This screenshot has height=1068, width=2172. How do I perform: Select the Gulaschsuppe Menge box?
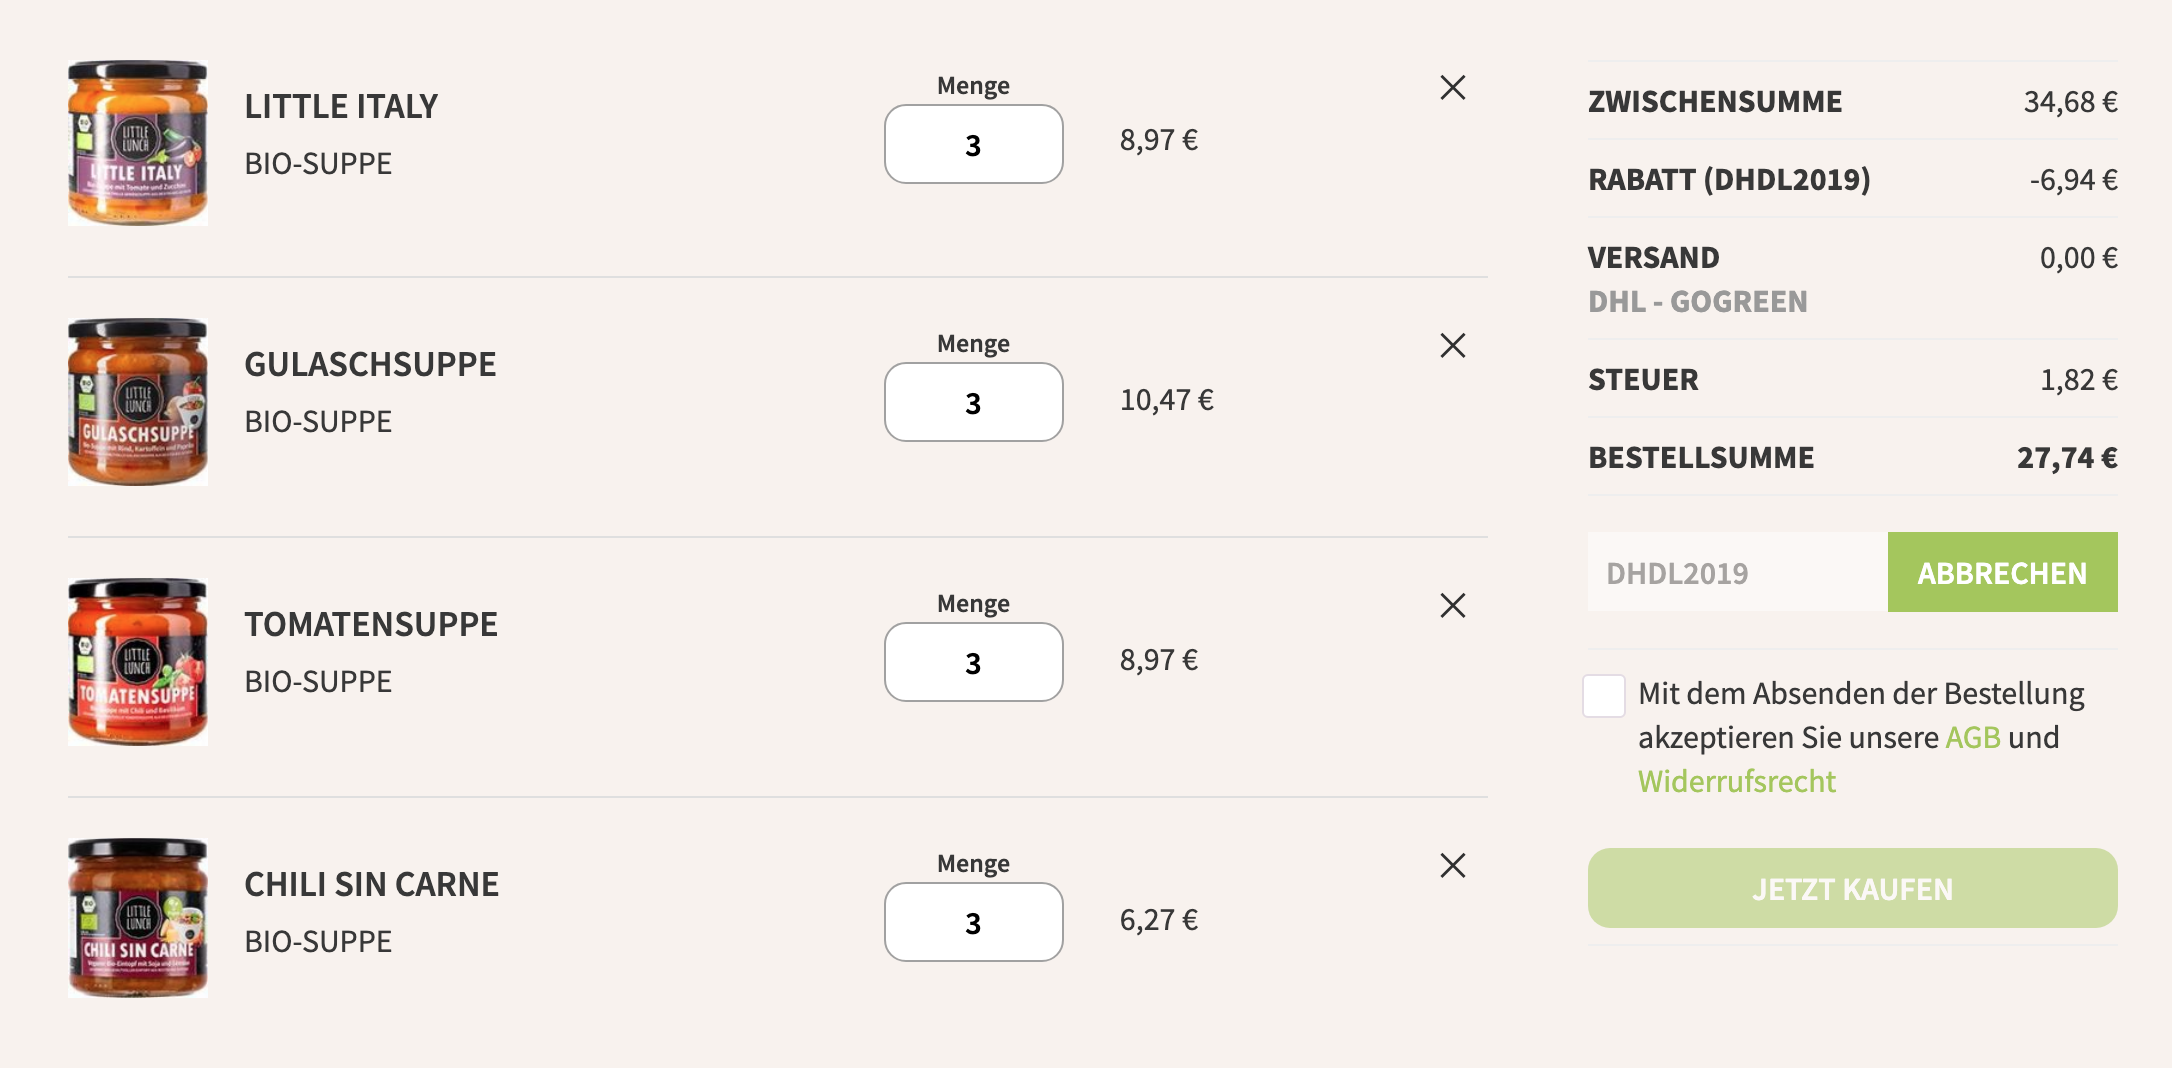pos(974,402)
